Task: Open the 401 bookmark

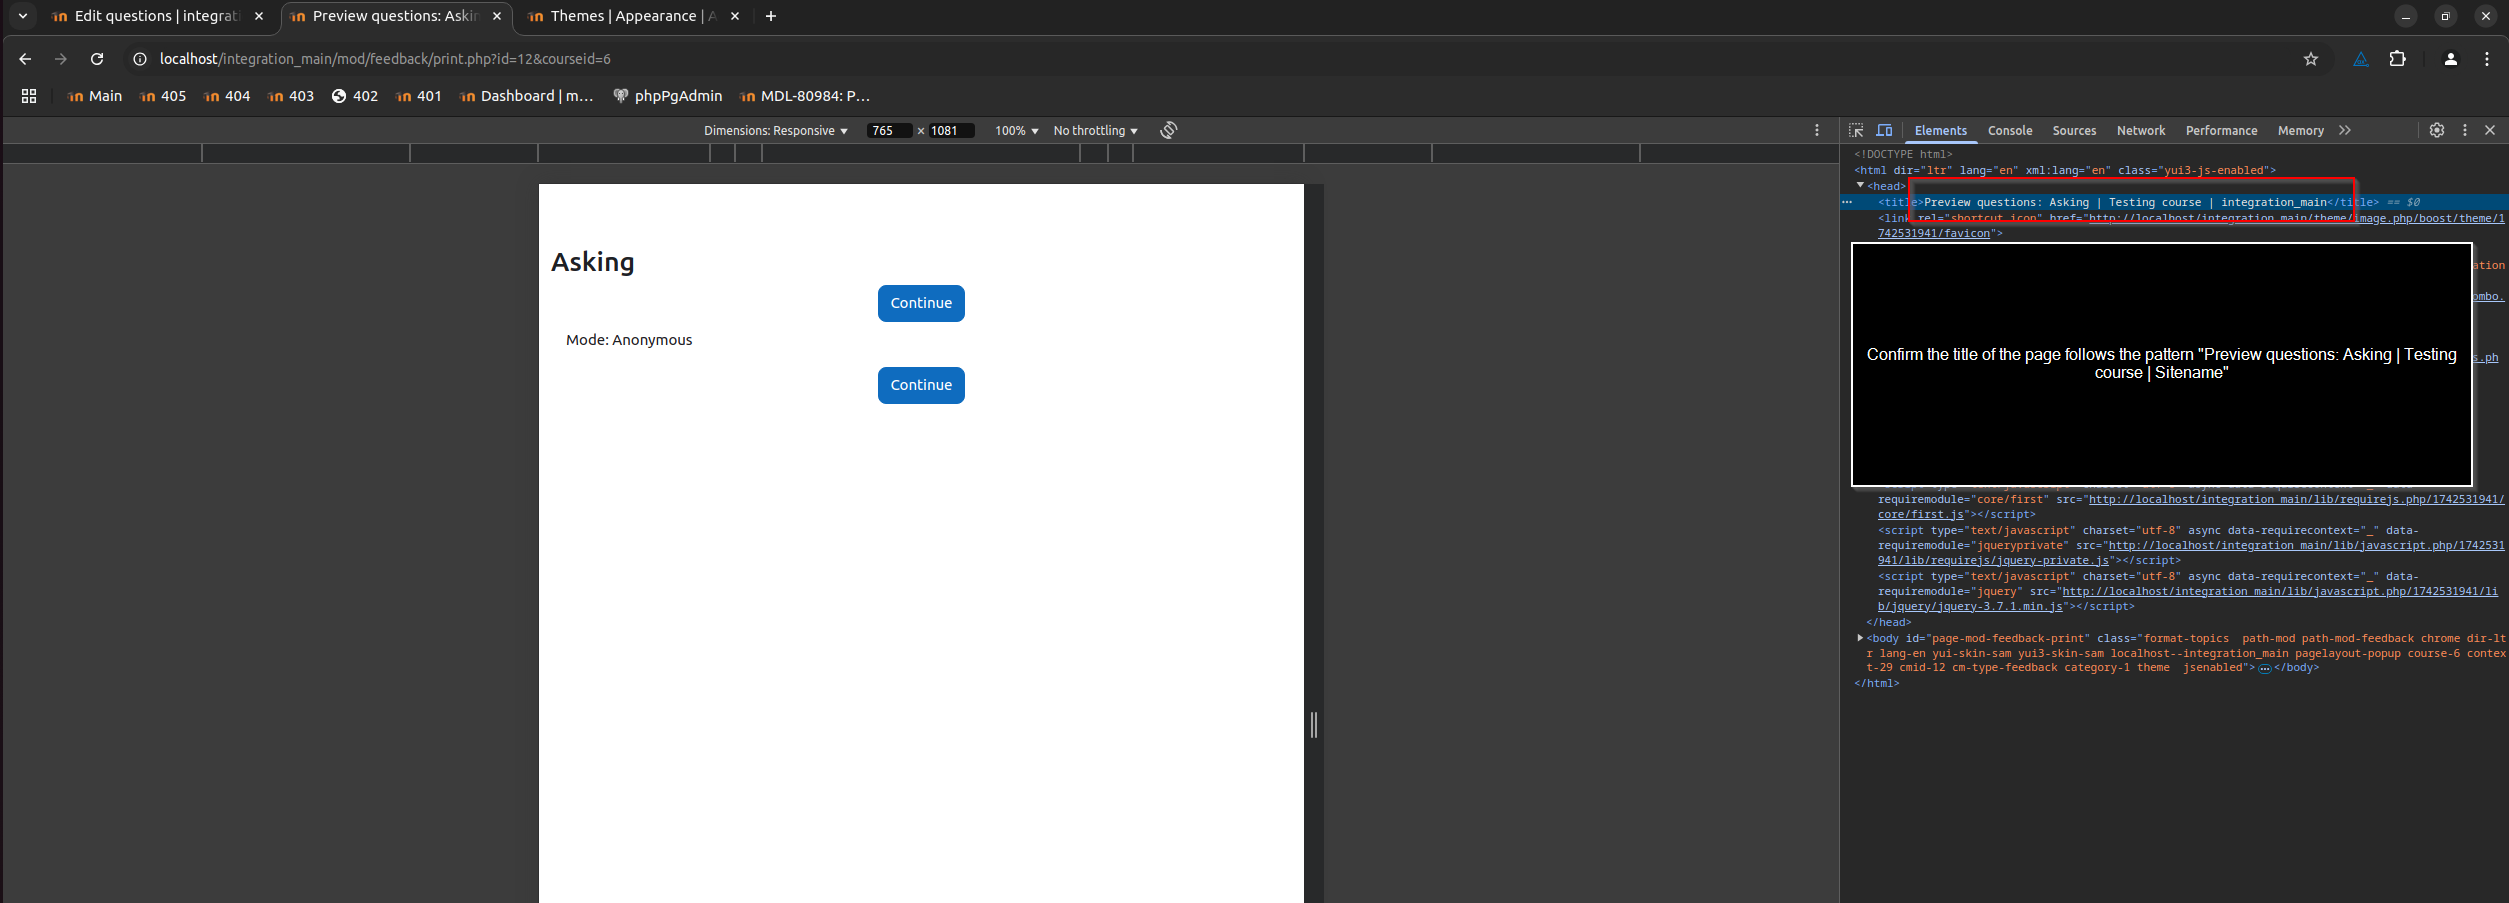Action: pos(418,96)
